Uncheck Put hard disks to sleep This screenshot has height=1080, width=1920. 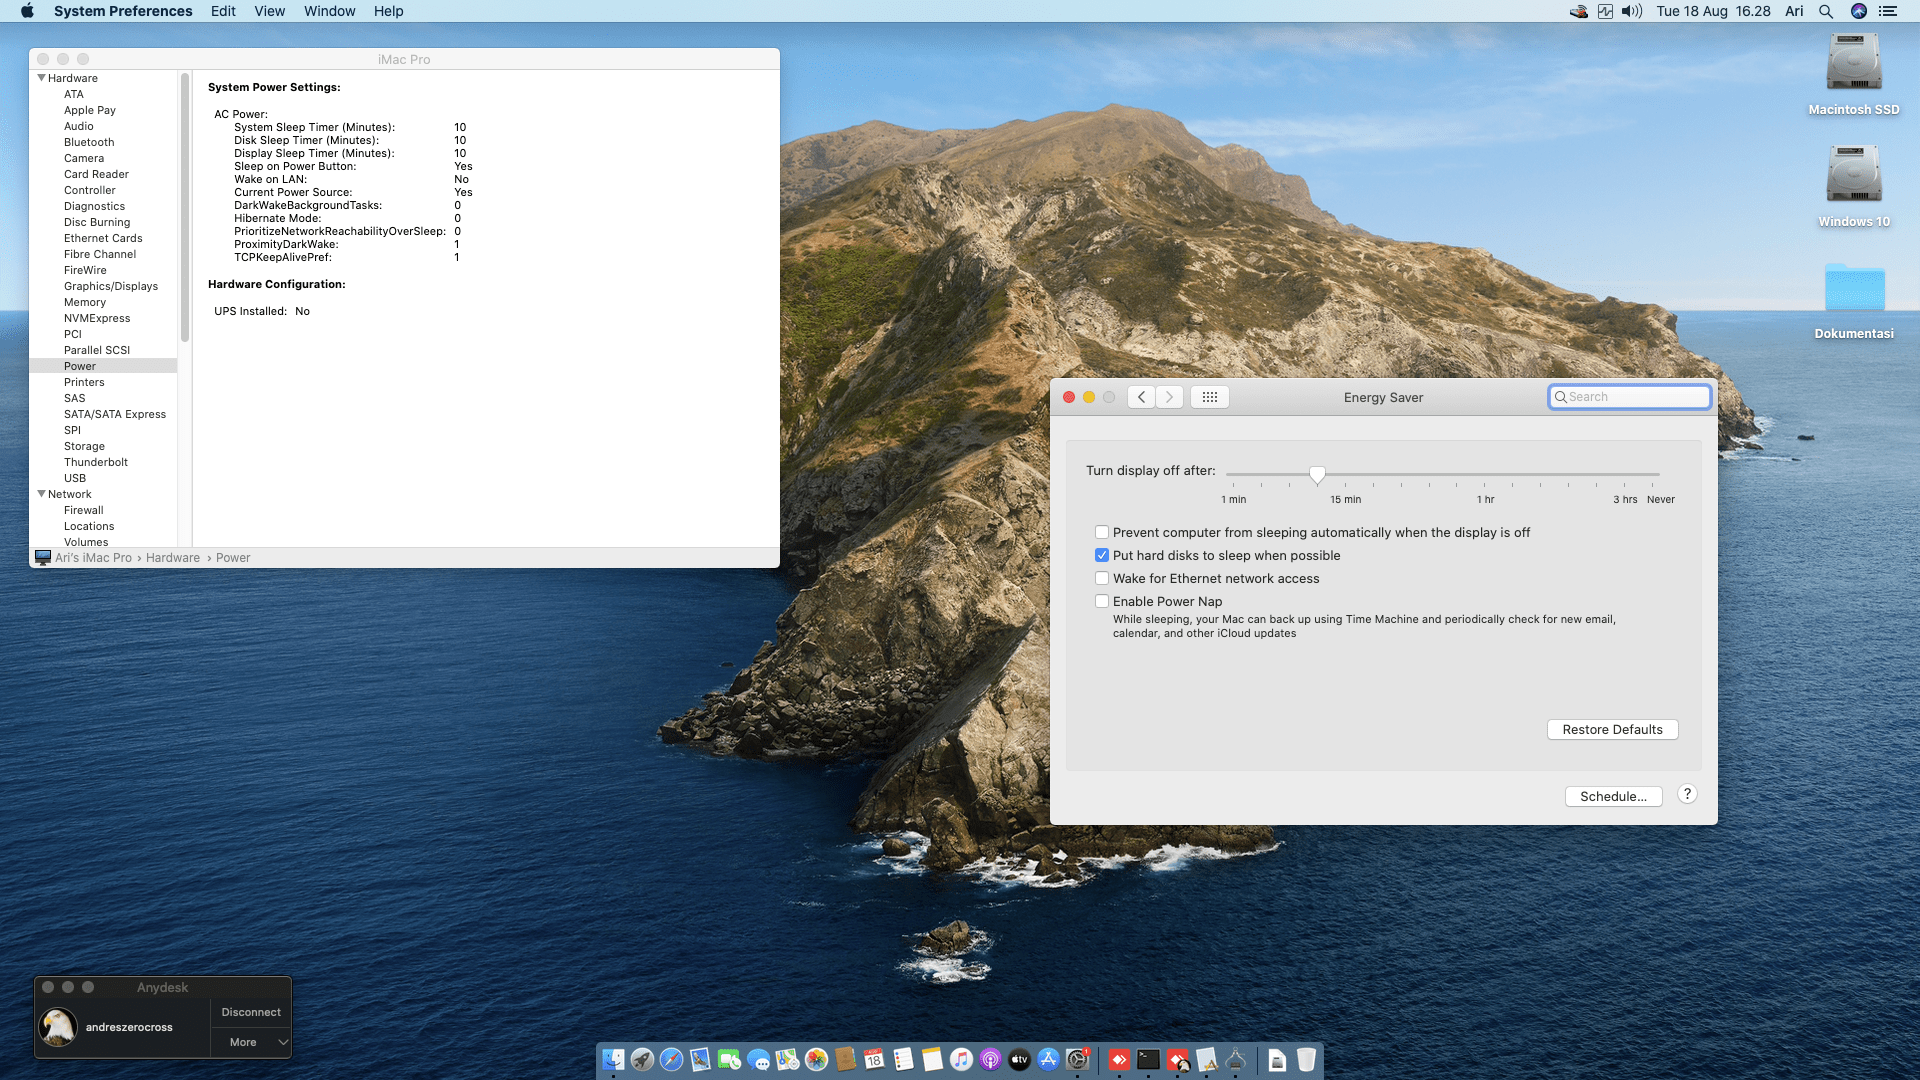[x=1102, y=555]
